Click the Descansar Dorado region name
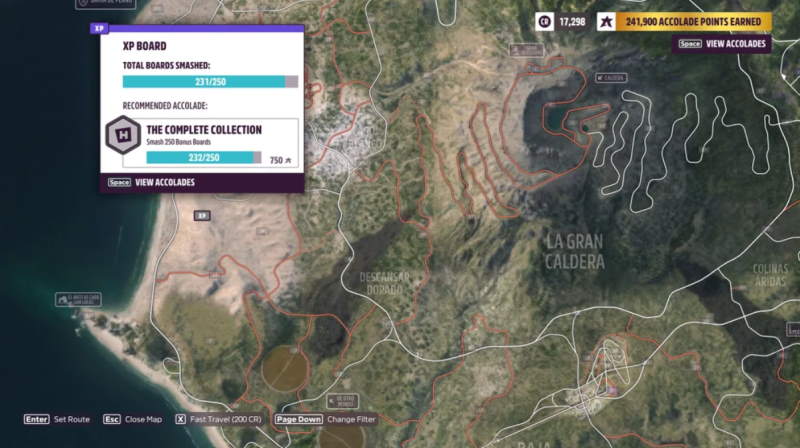 click(x=384, y=284)
